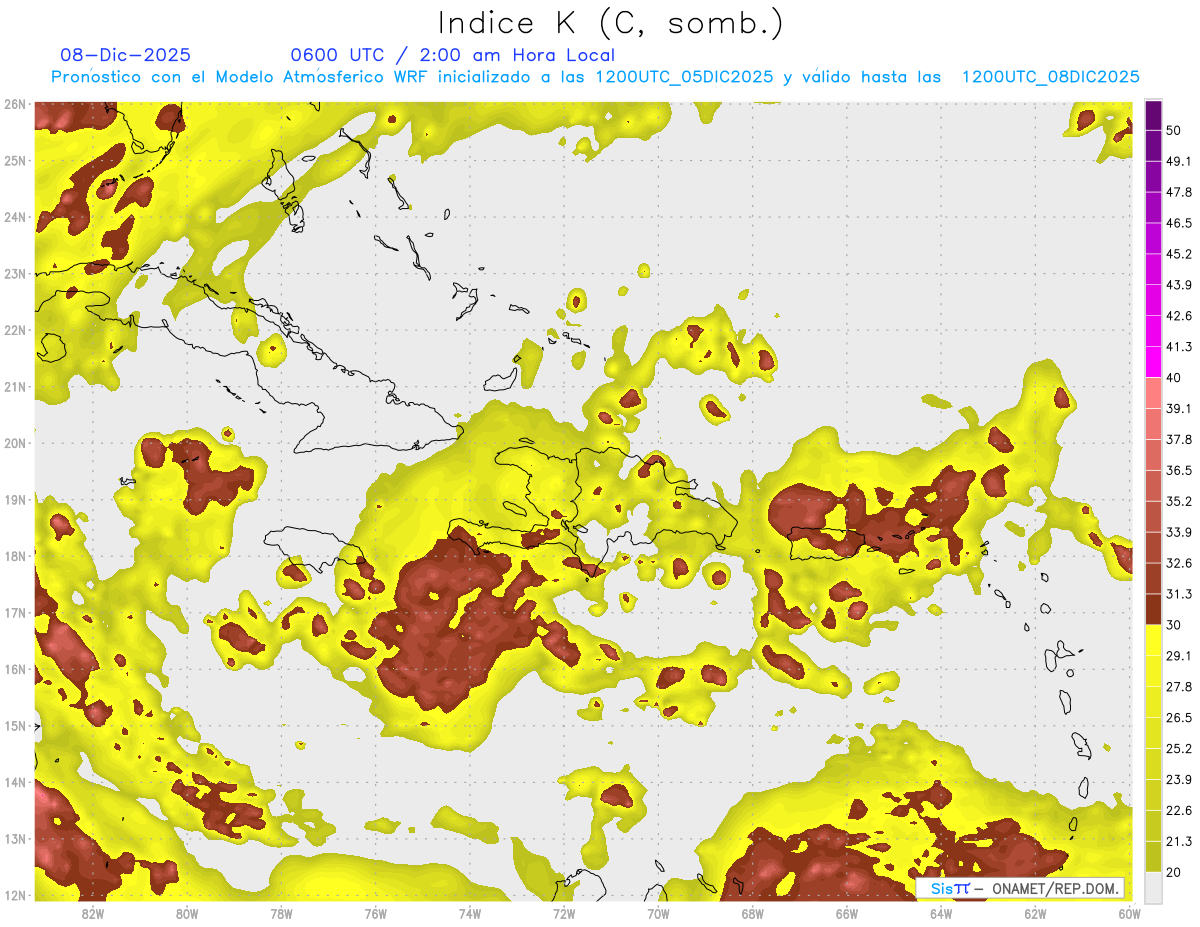Click the color bar value '32.6'
This screenshot has height=927, width=1200.
(x=1178, y=563)
